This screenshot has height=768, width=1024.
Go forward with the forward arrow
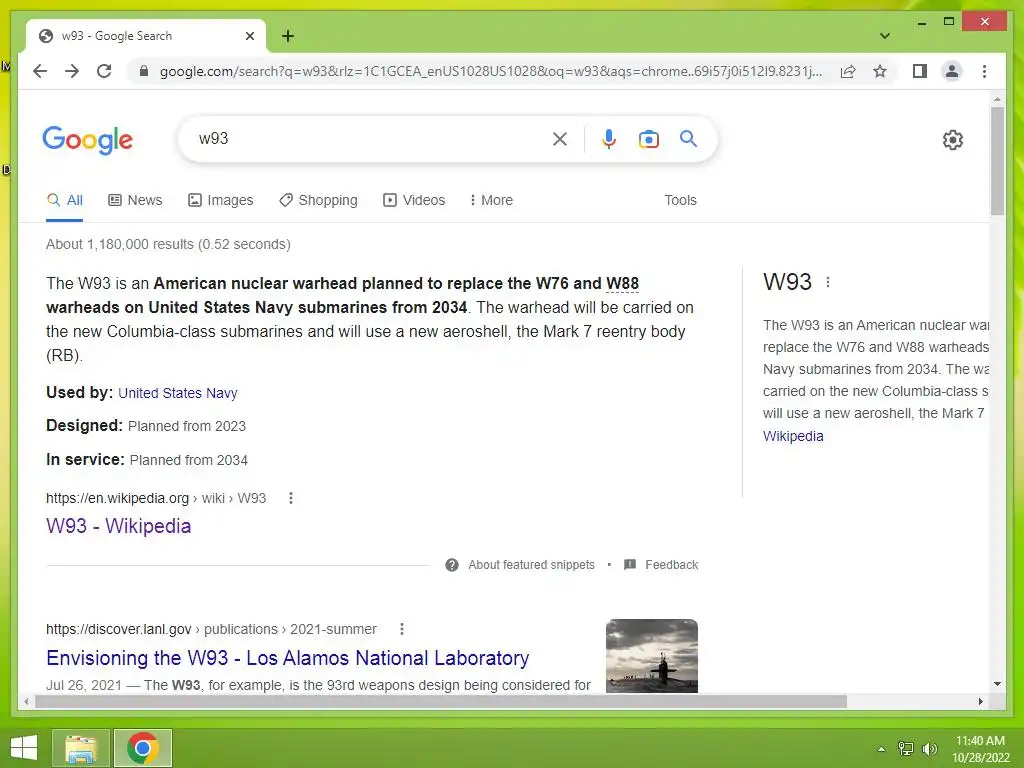point(72,71)
